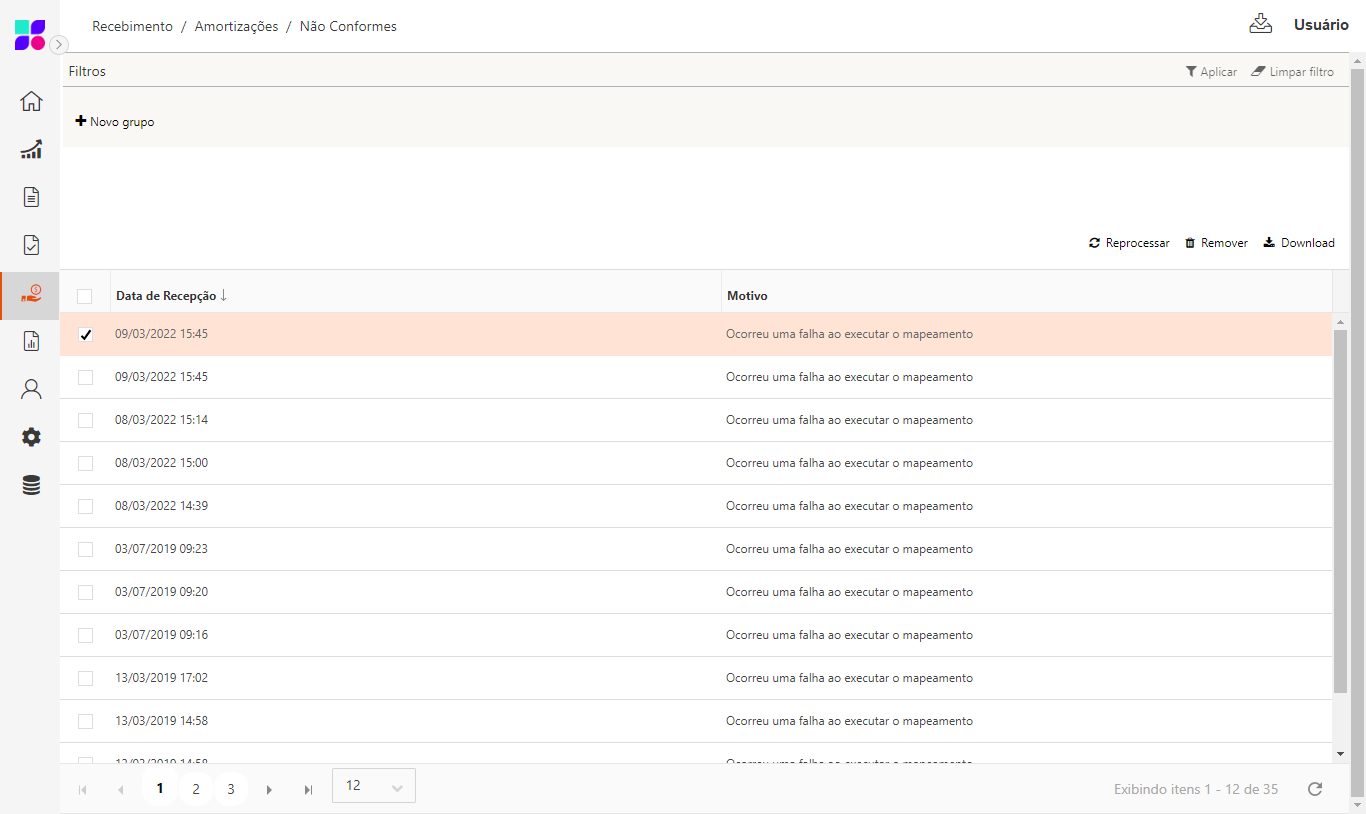
Task: Go to the Amortizações breadcrumb
Action: 236,26
